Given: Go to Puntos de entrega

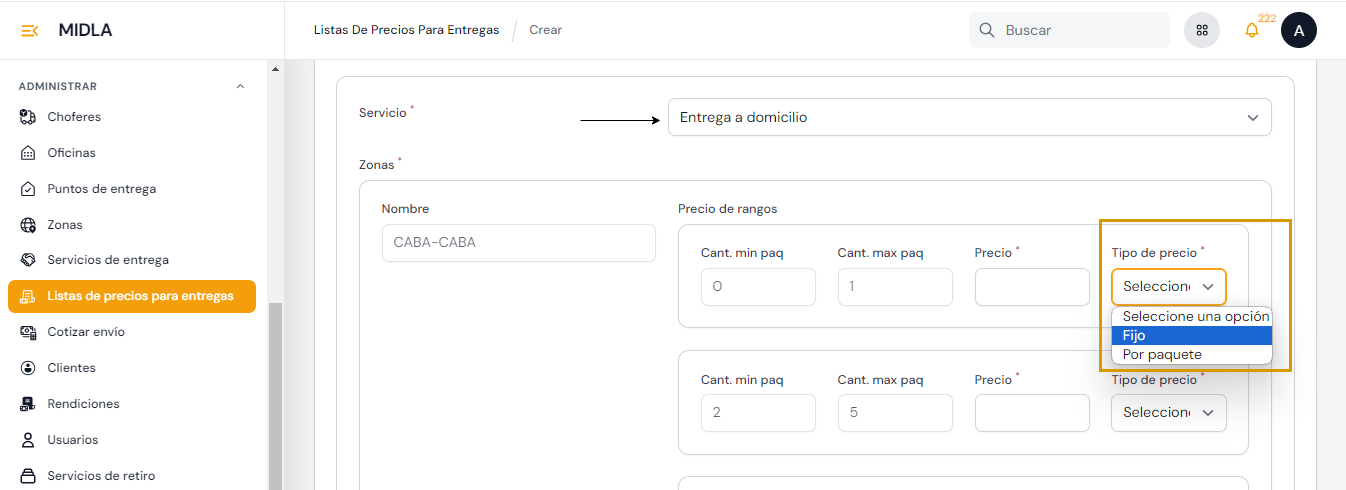Looking at the screenshot, I should pos(101,189).
